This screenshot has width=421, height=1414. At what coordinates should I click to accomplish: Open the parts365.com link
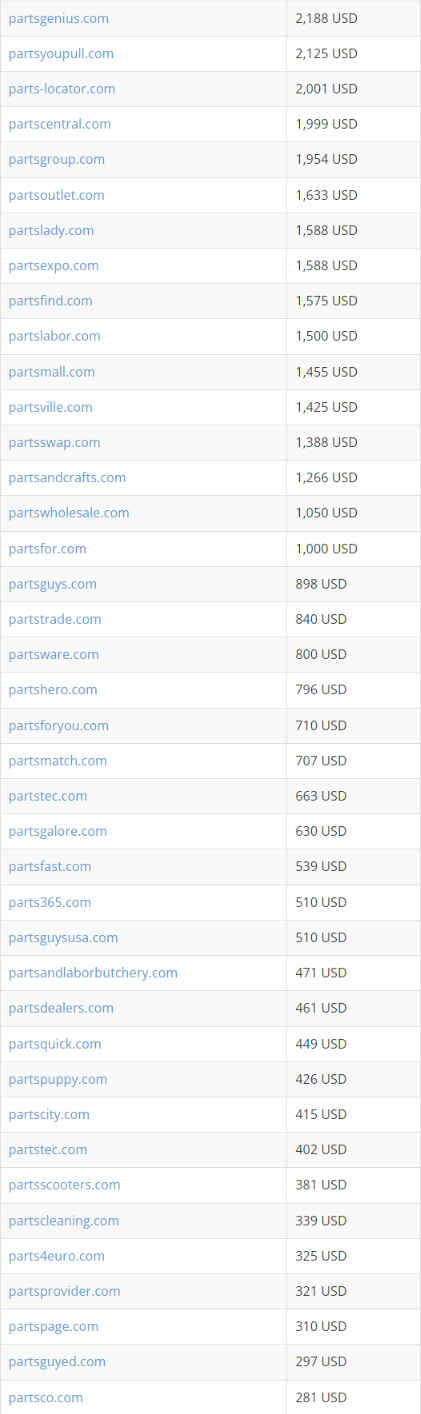pyautogui.click(x=50, y=902)
